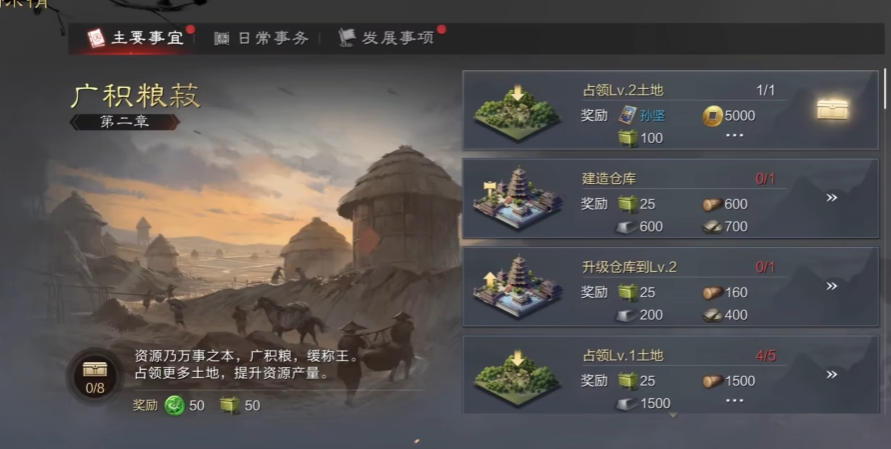This screenshot has width=891, height=449.
Task: Open the 日常事务 tab
Action: coord(261,38)
